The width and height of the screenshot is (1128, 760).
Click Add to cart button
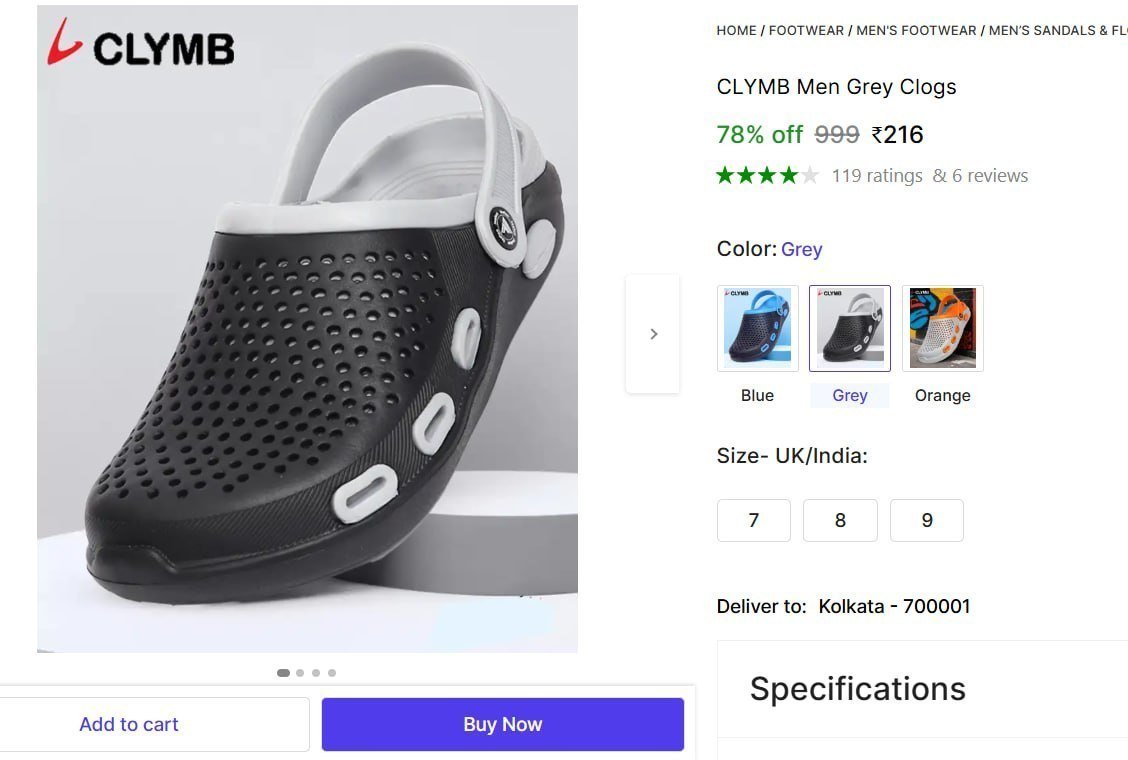pyautogui.click(x=129, y=724)
